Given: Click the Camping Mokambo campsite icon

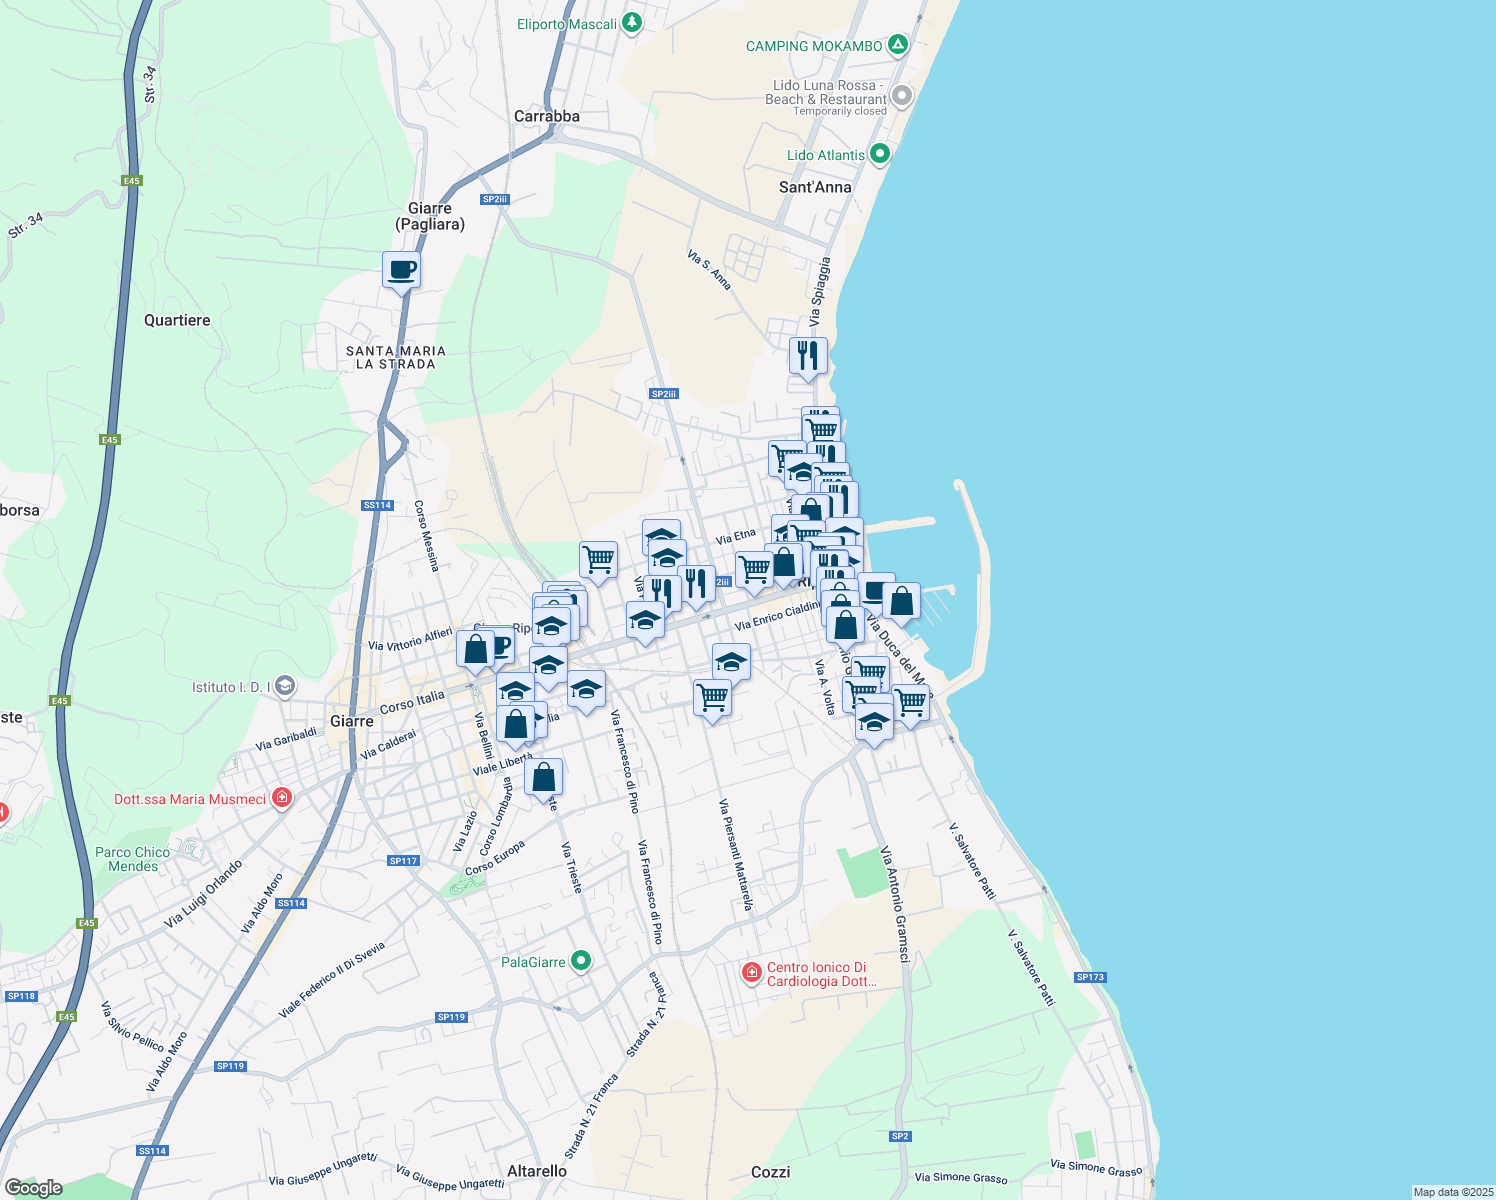Looking at the screenshot, I should (x=898, y=45).
